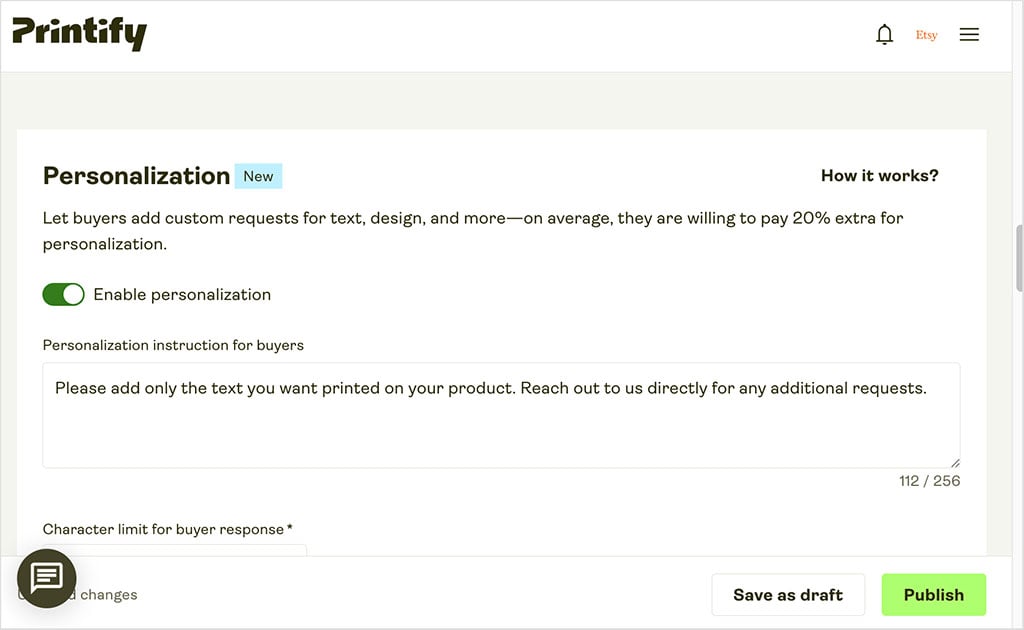Open the Etsy store selector
This screenshot has height=630, width=1024.
[x=927, y=35]
